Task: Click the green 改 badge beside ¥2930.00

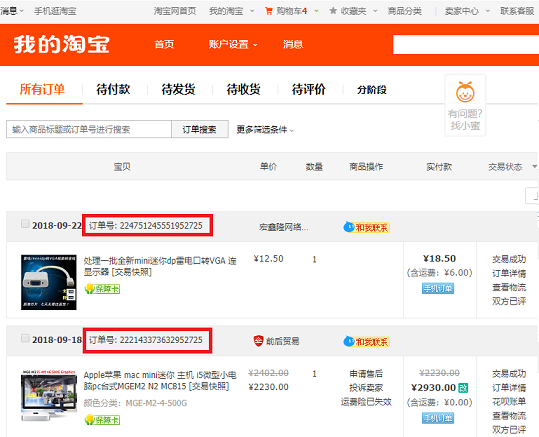Action: coord(463,388)
